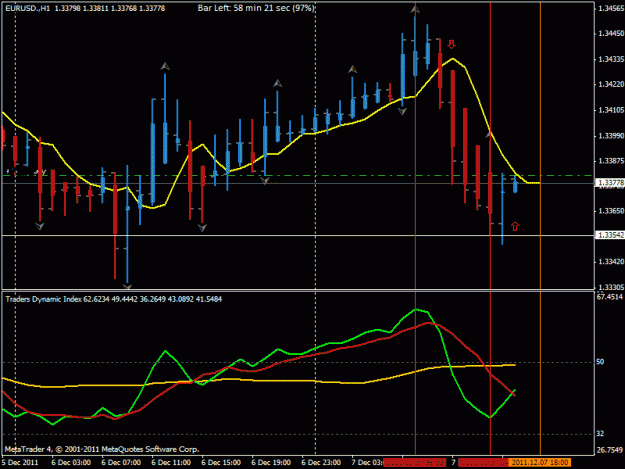Click the '6 Dec 15:00' time axis label

tap(221, 462)
